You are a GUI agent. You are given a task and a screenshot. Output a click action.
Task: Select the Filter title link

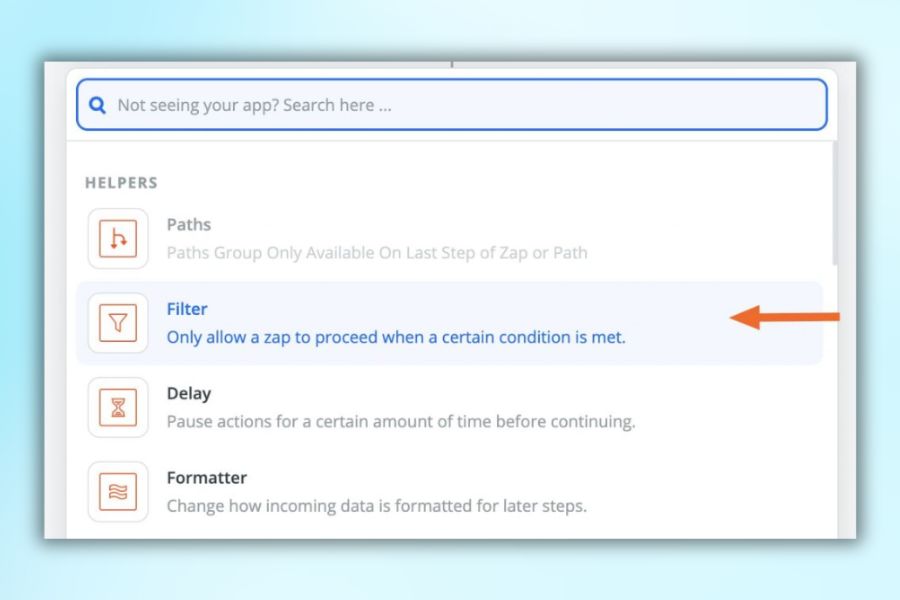point(187,309)
